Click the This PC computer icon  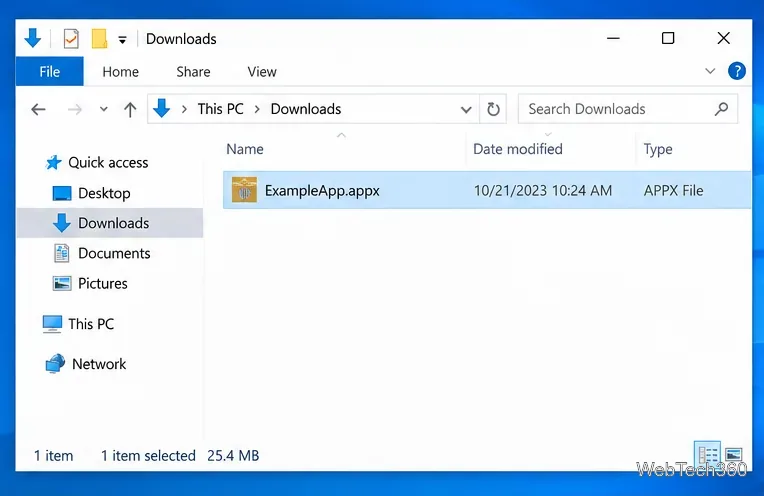tap(52, 324)
